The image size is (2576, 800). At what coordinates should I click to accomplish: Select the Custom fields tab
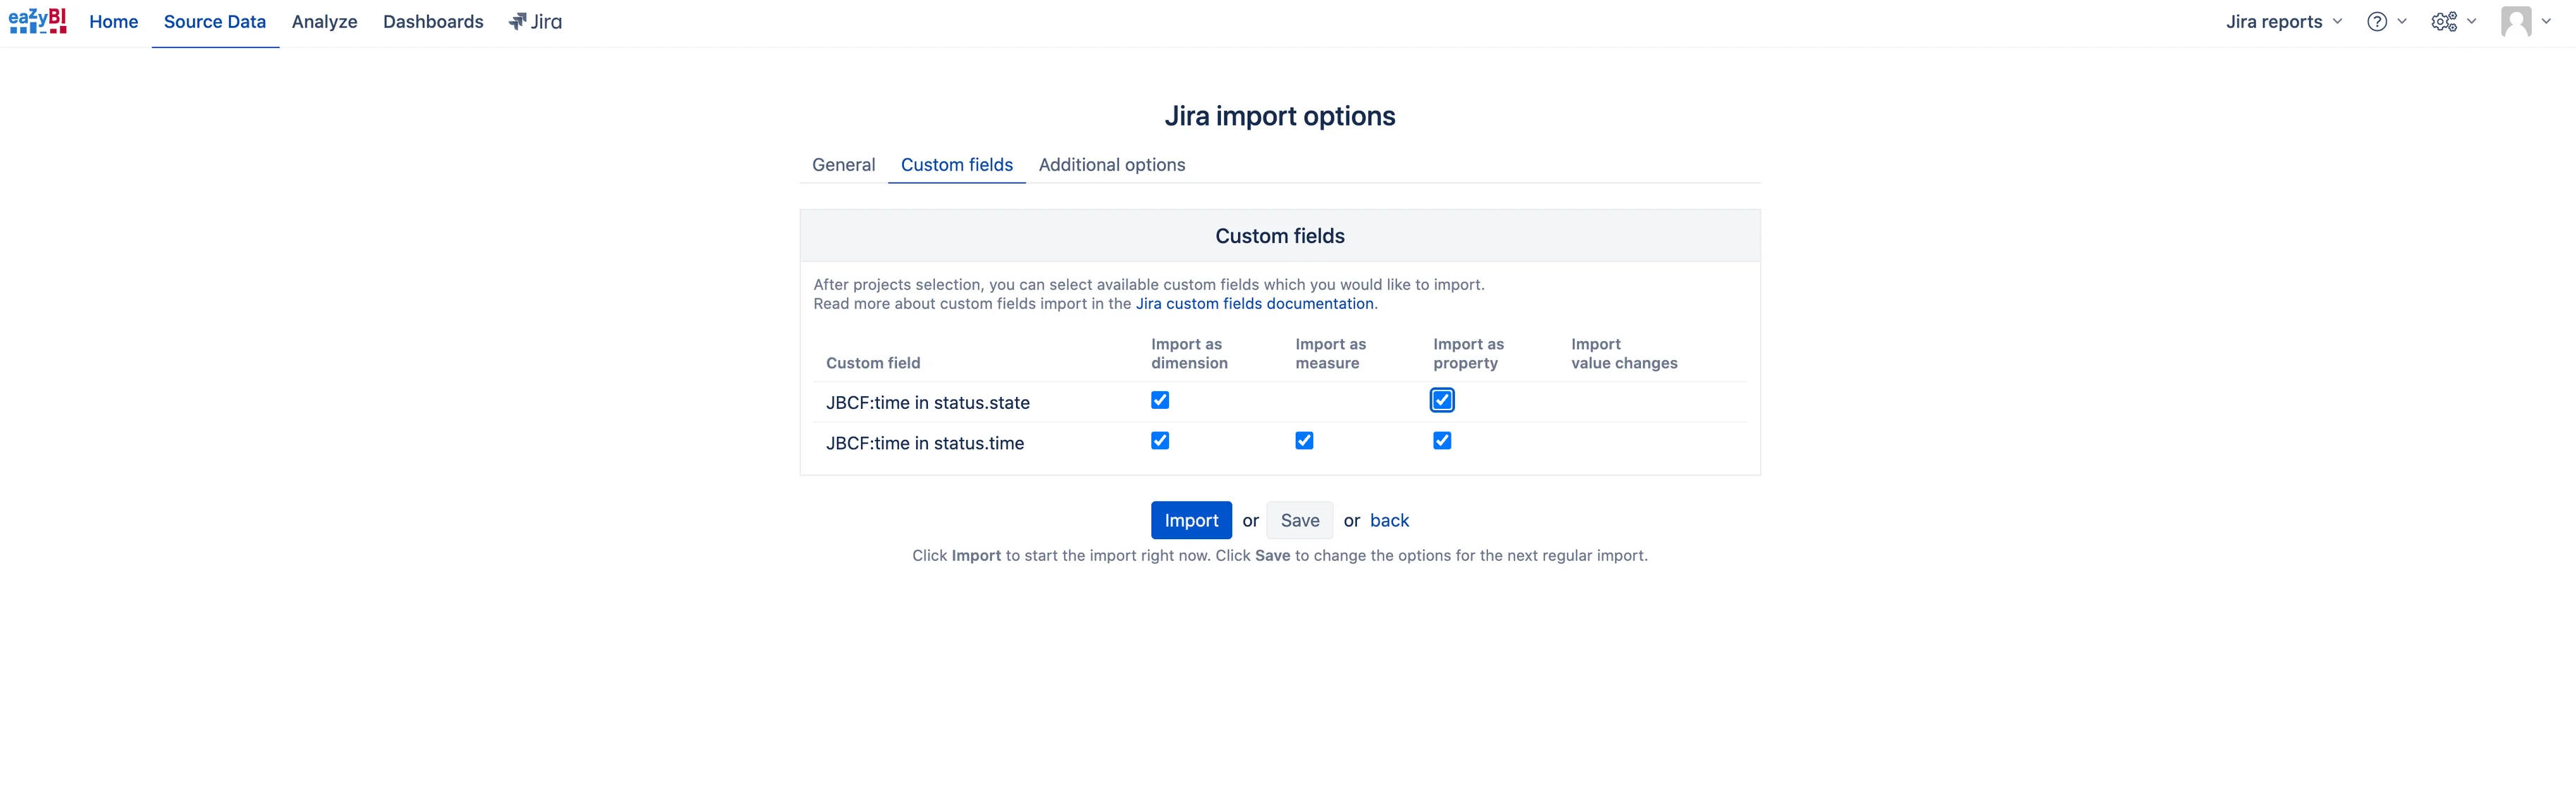[x=956, y=165]
